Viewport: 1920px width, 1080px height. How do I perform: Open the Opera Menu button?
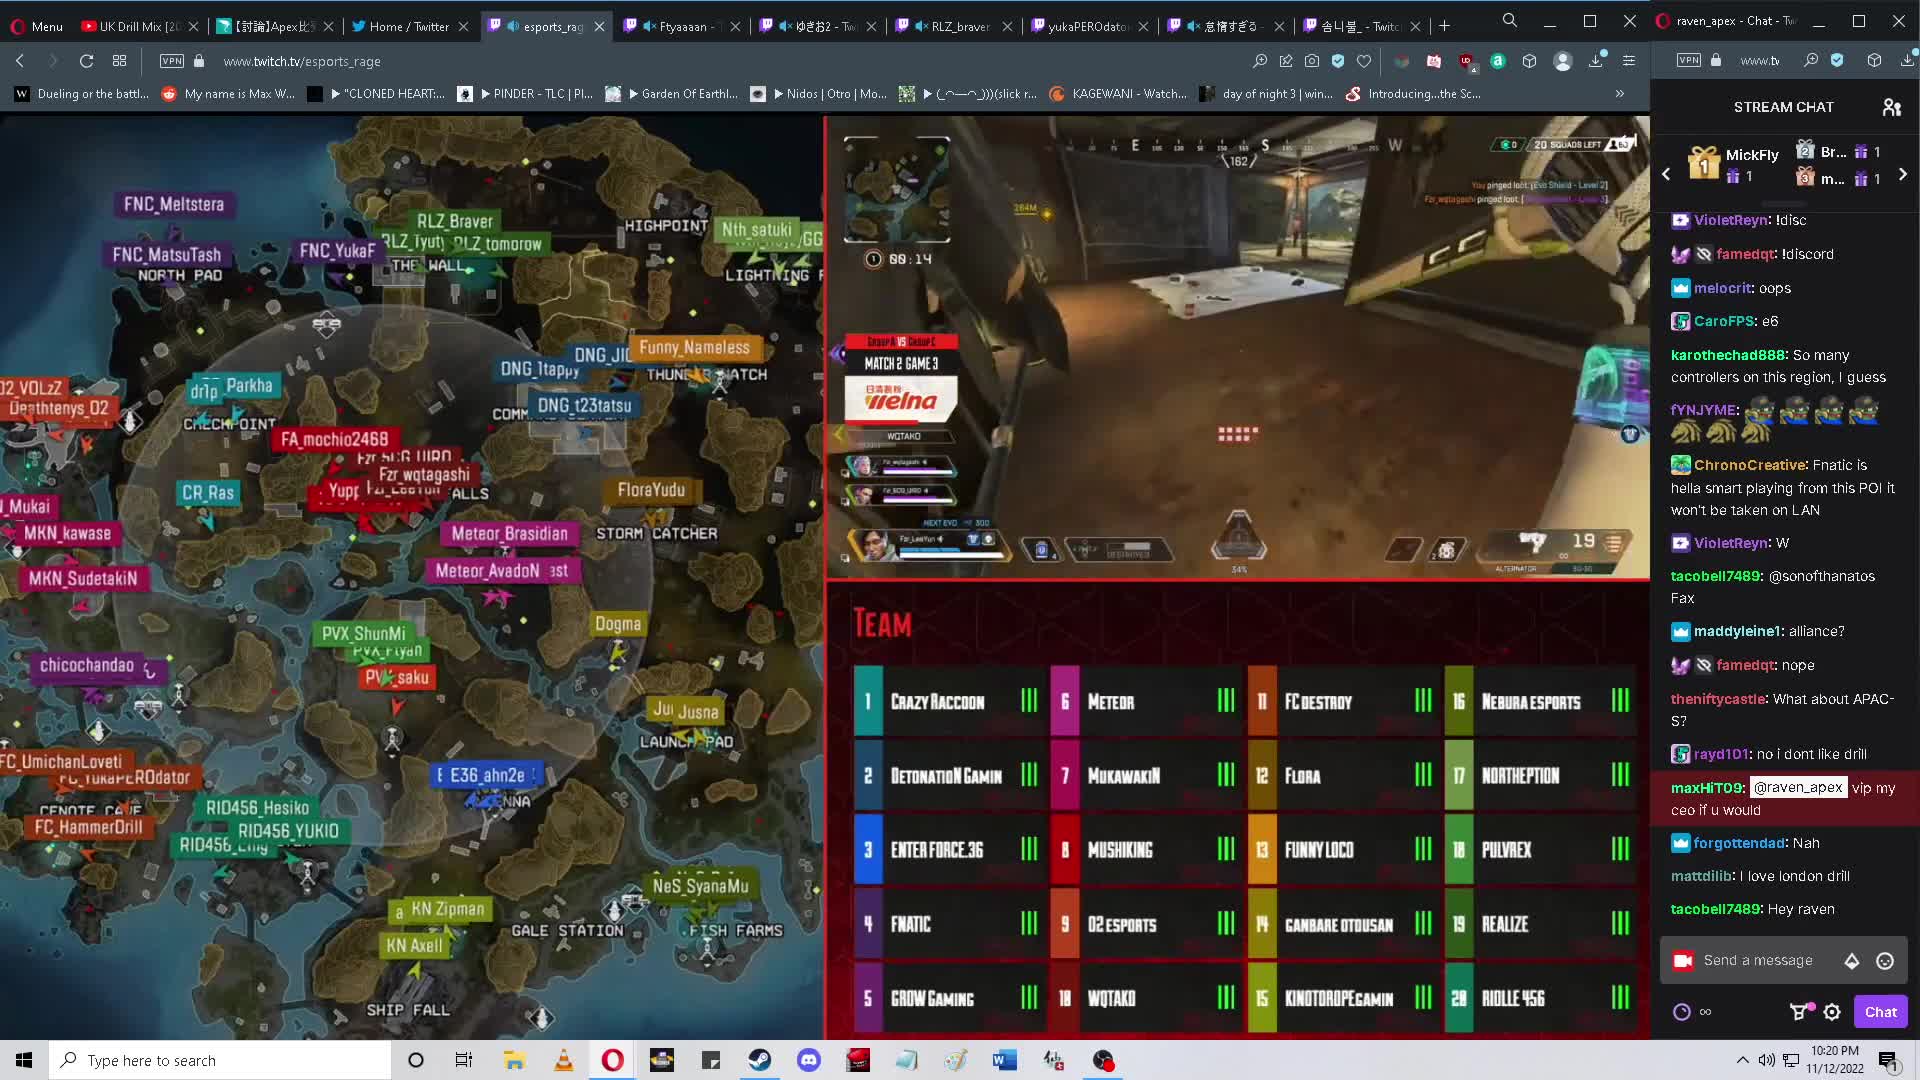point(35,26)
